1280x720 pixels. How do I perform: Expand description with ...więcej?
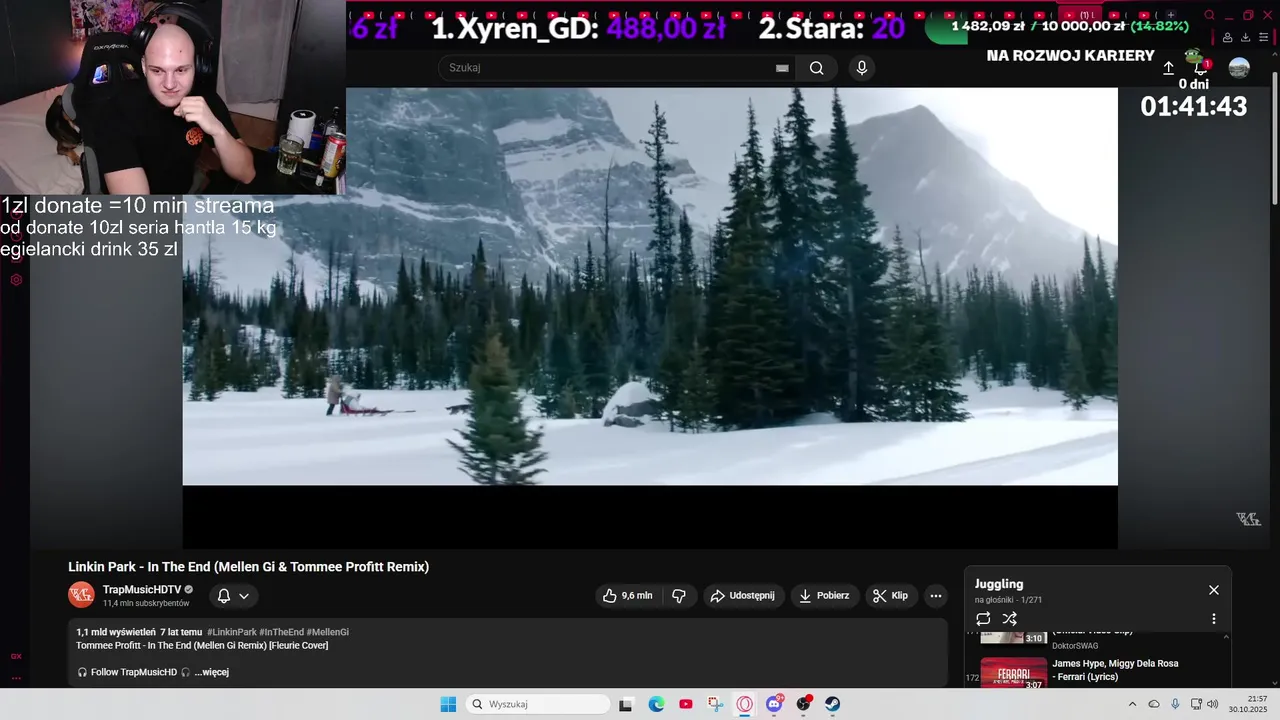[x=212, y=672]
